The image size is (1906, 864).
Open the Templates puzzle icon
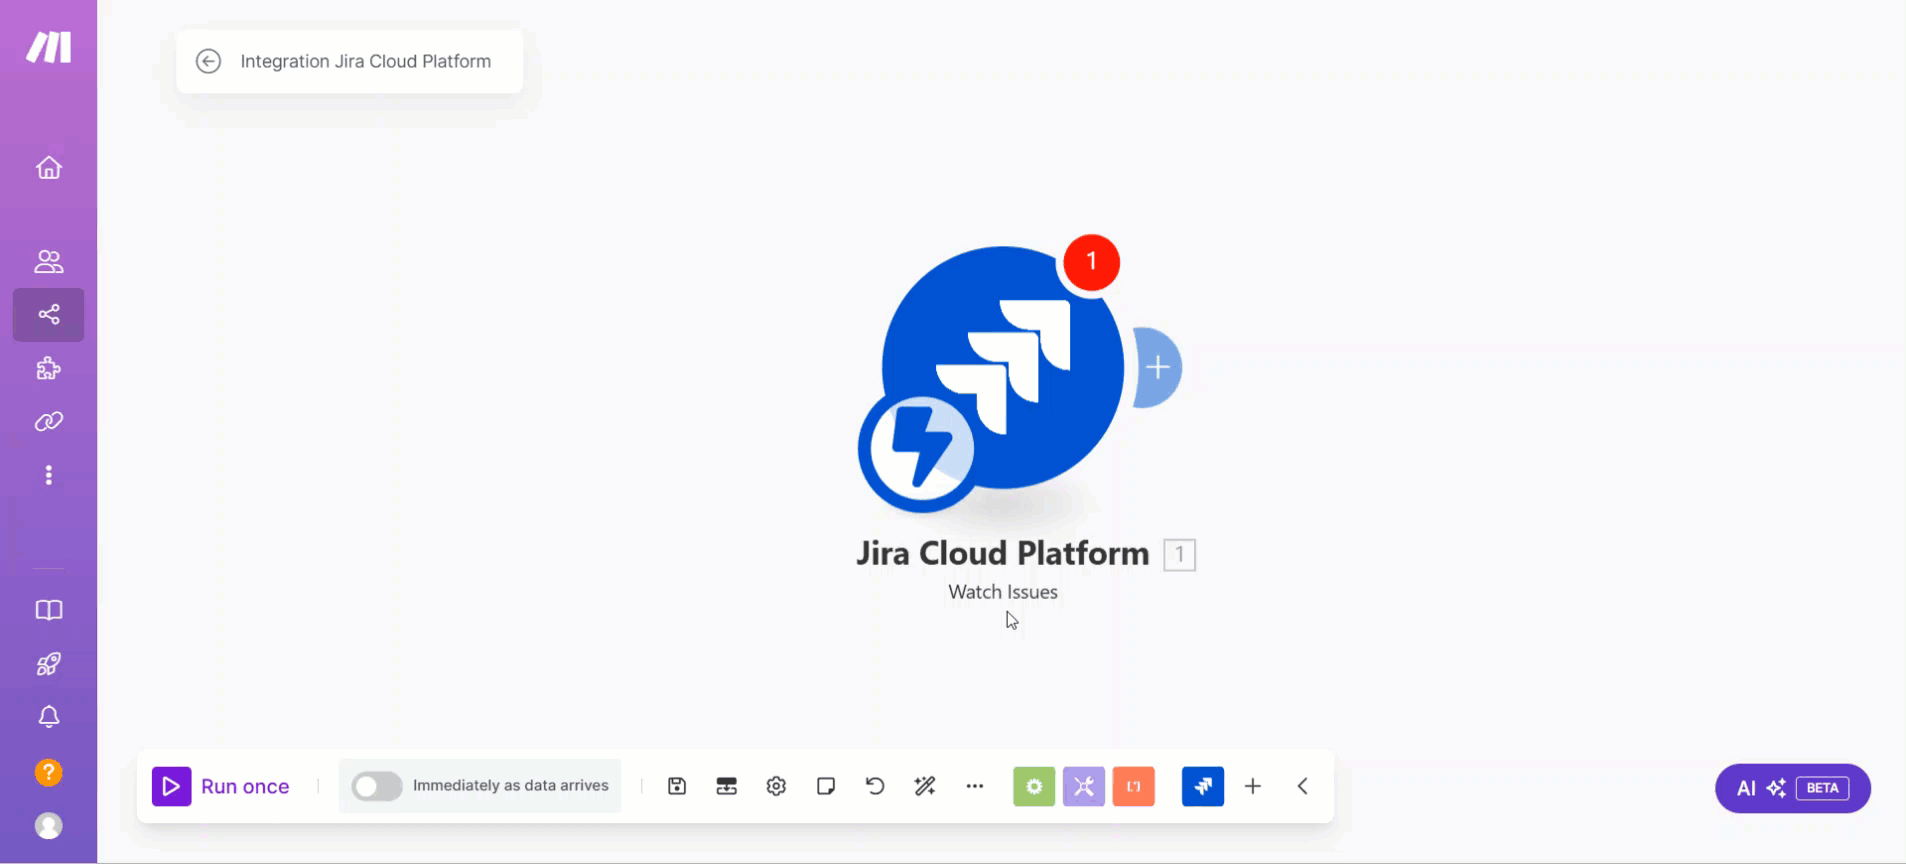click(49, 369)
